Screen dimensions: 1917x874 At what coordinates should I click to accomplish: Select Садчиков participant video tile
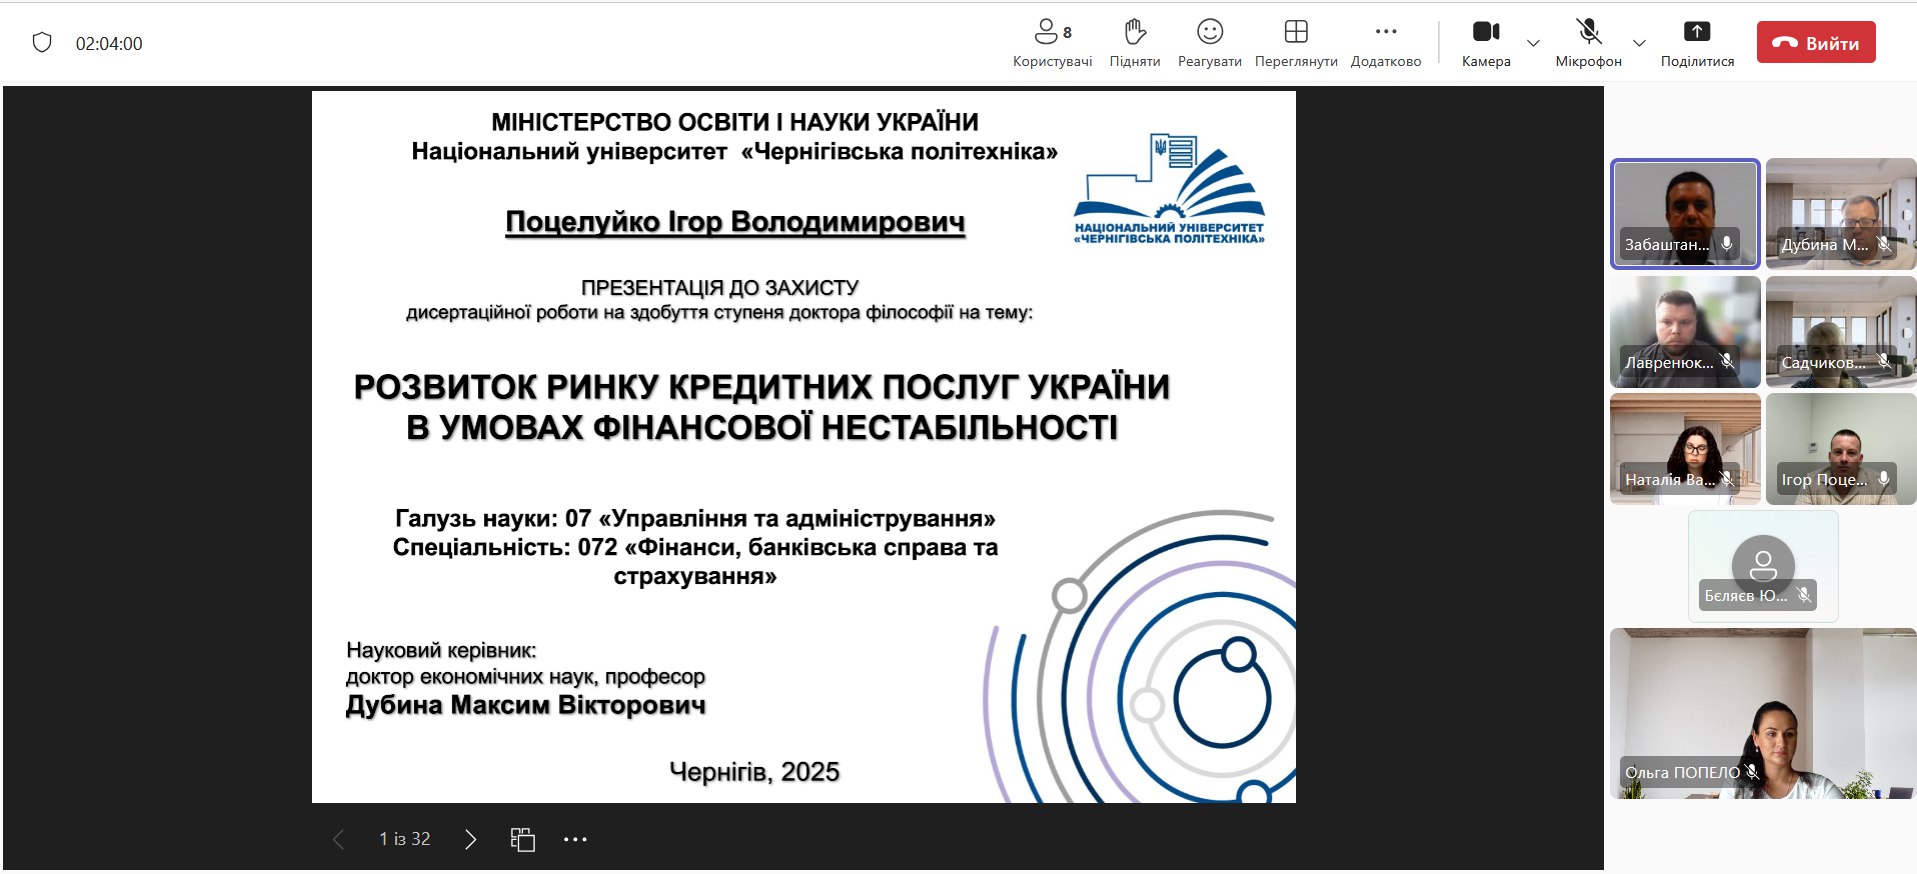coord(1841,331)
